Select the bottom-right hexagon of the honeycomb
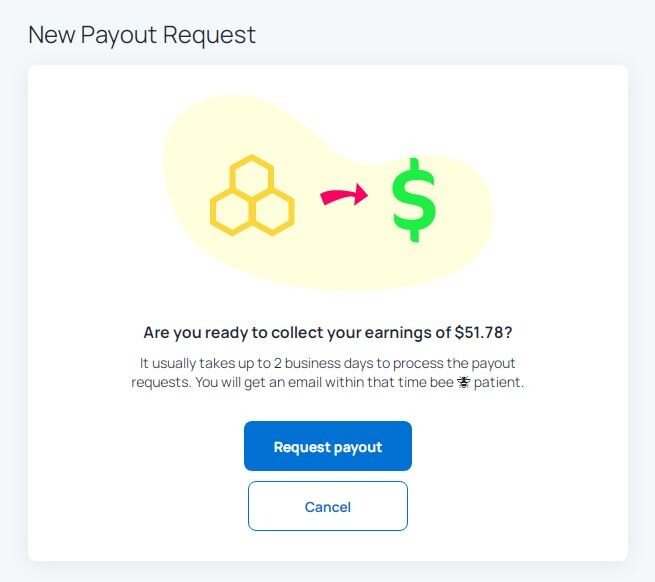Image resolution: width=655 pixels, height=582 pixels. [273, 212]
